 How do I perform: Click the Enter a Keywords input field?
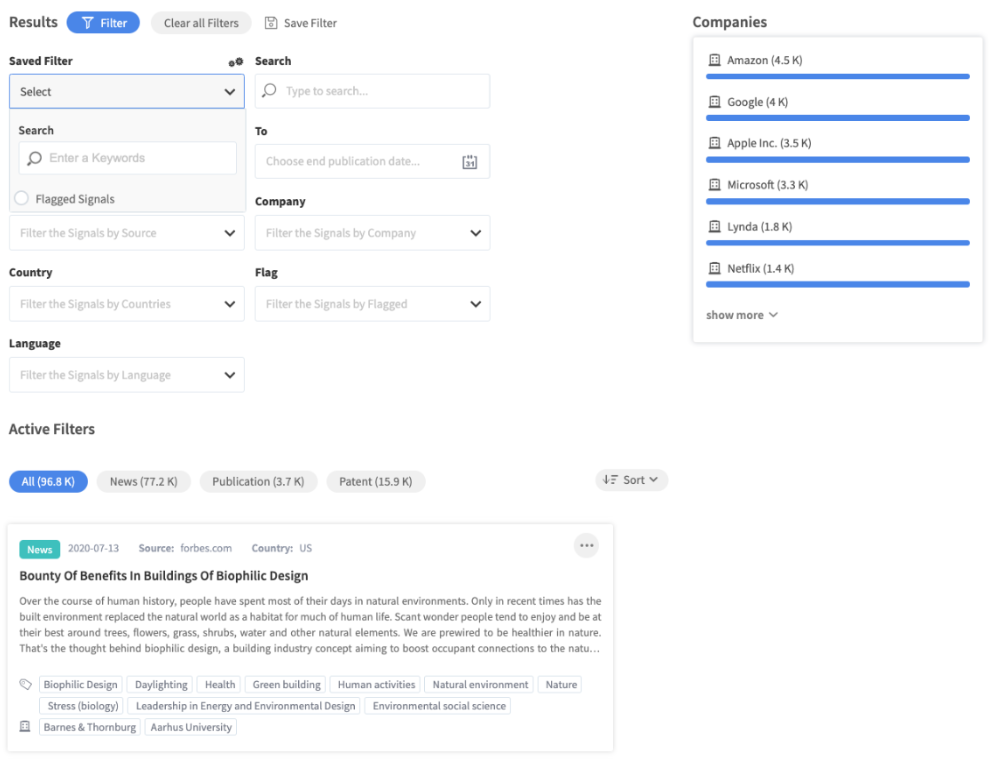point(138,158)
